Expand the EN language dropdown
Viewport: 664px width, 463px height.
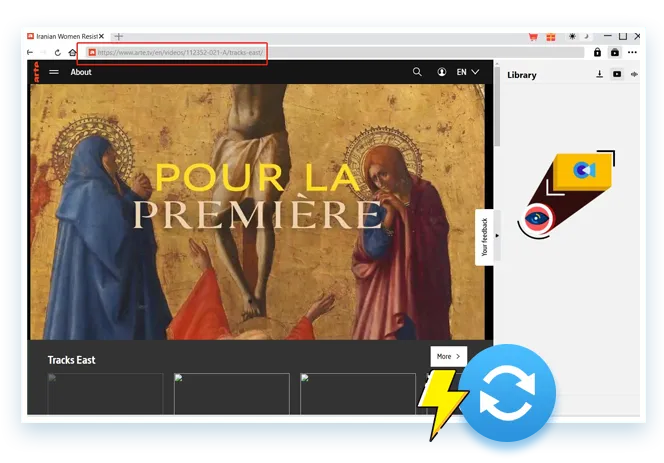(468, 72)
